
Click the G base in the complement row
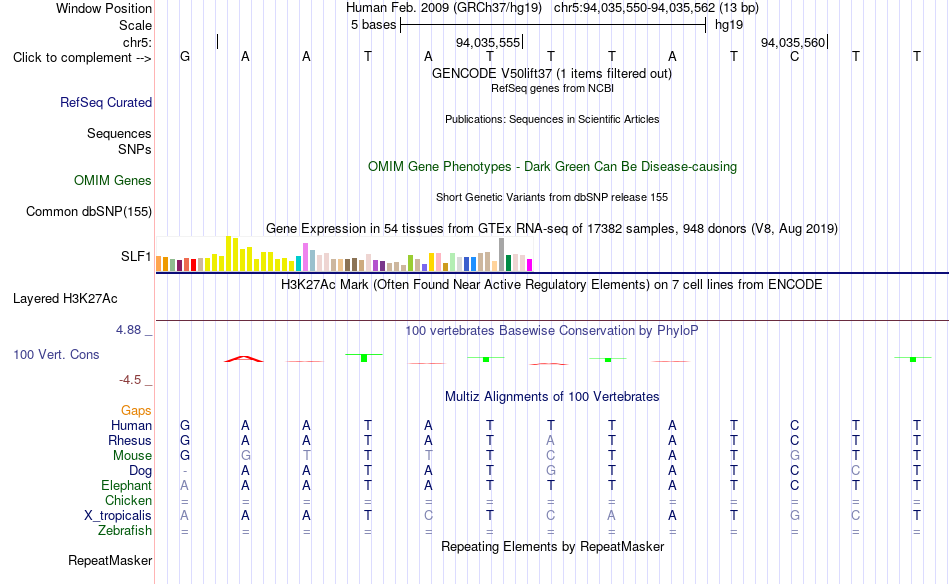185,56
